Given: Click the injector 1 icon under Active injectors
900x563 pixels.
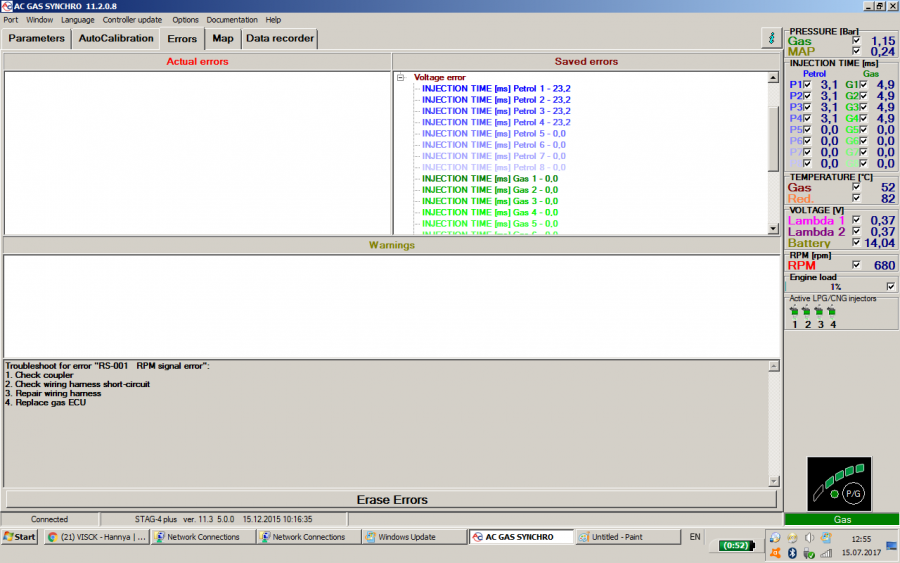Looking at the screenshot, I should click(x=794, y=311).
